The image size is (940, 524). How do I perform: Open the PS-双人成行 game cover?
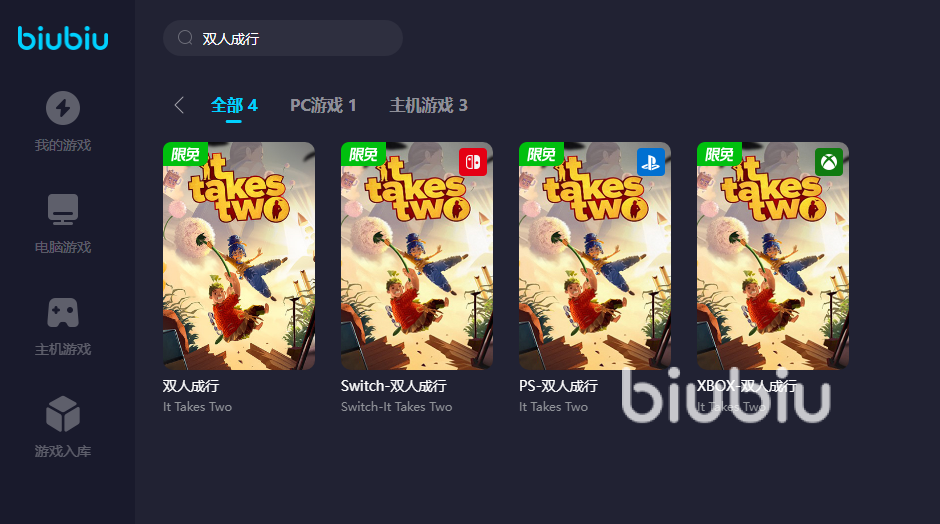click(x=595, y=256)
